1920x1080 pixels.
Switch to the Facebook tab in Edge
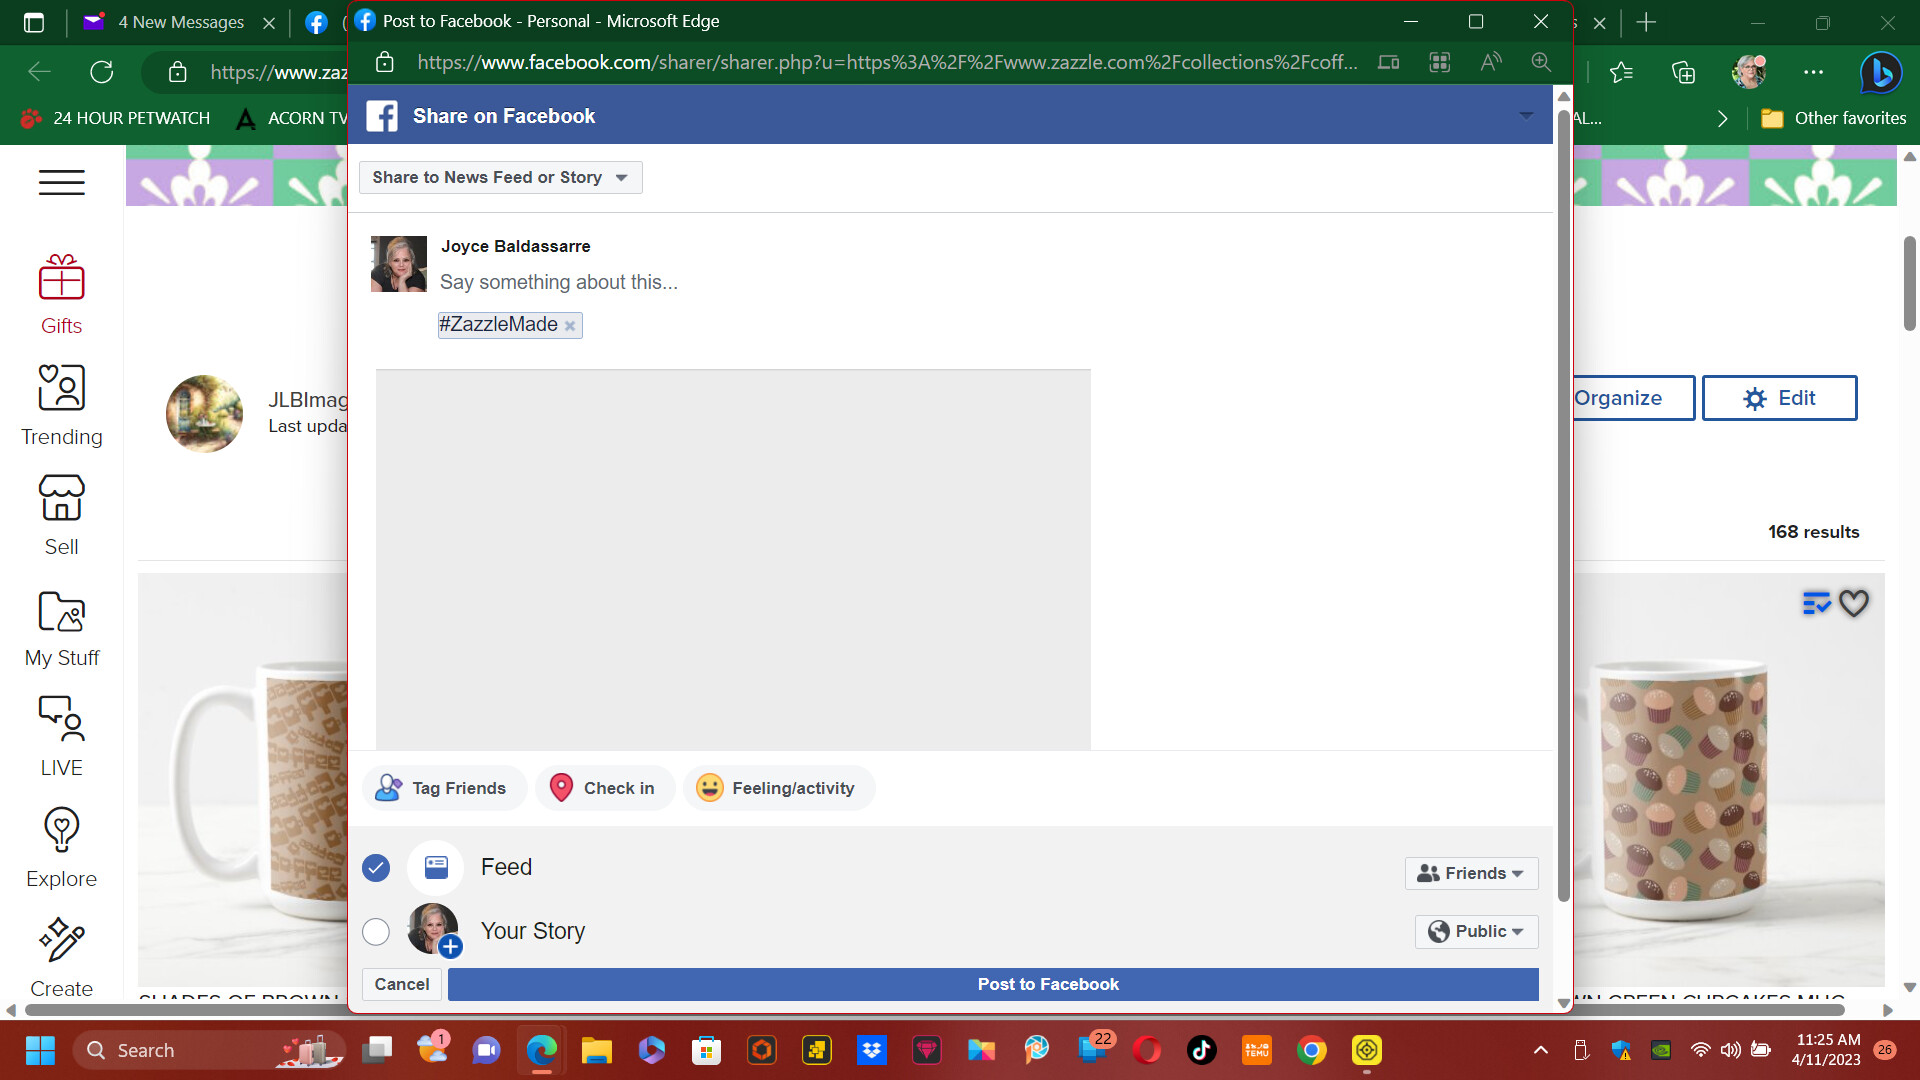(x=316, y=22)
